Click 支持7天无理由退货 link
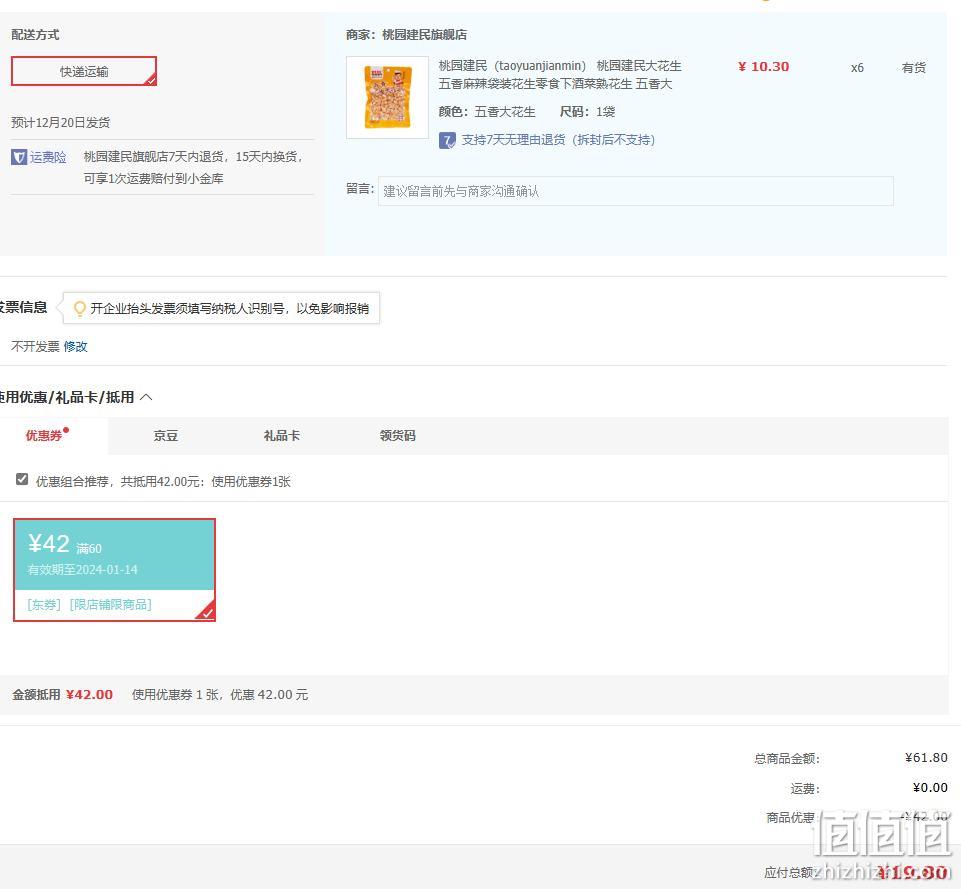This screenshot has height=889, width=961. click(558, 140)
